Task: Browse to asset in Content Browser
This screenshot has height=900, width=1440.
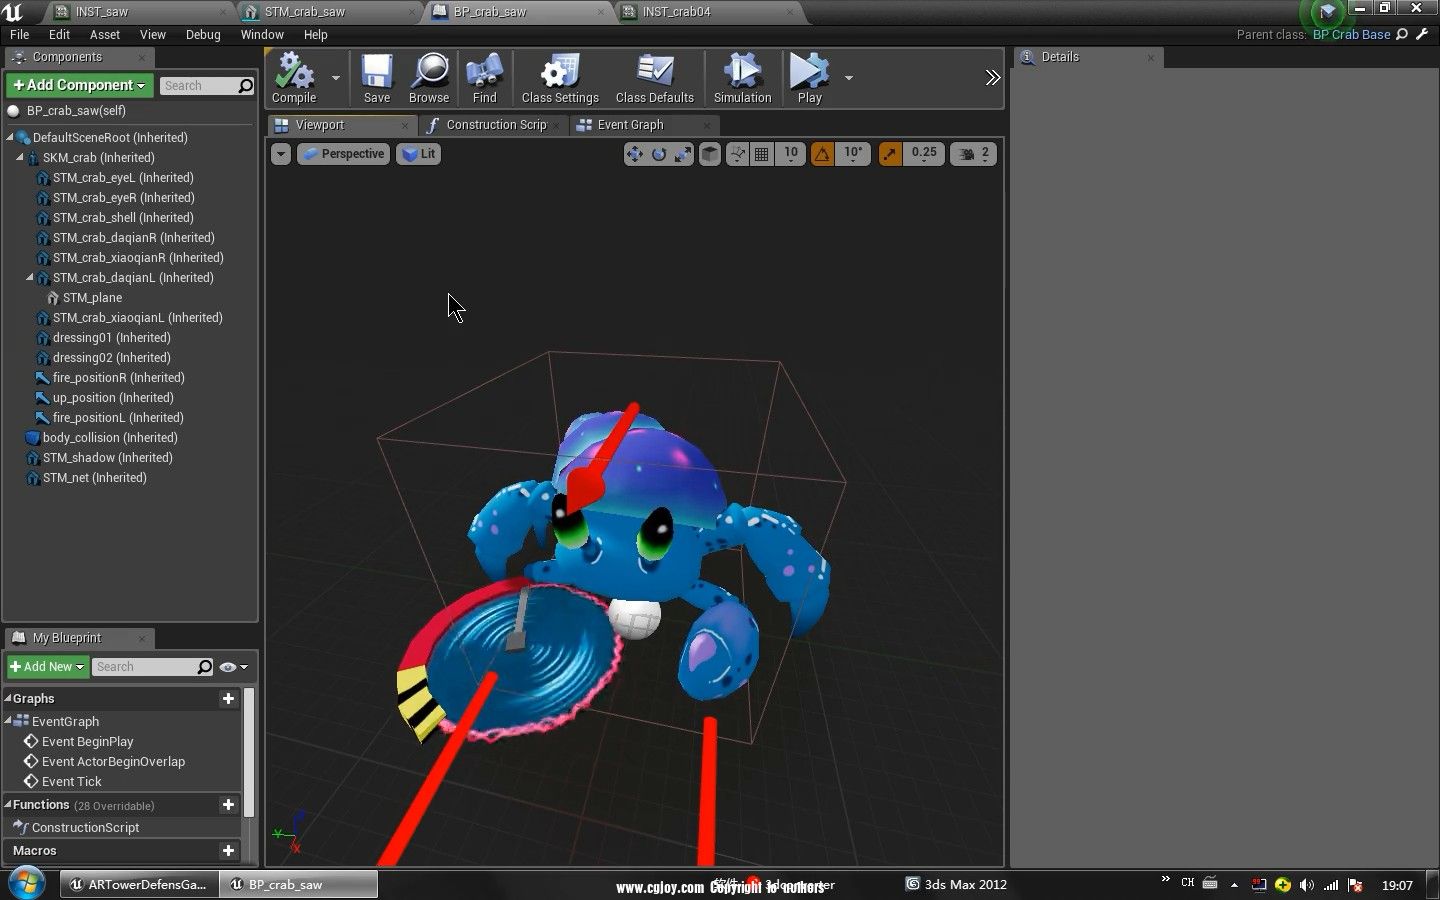Action: click(x=429, y=78)
